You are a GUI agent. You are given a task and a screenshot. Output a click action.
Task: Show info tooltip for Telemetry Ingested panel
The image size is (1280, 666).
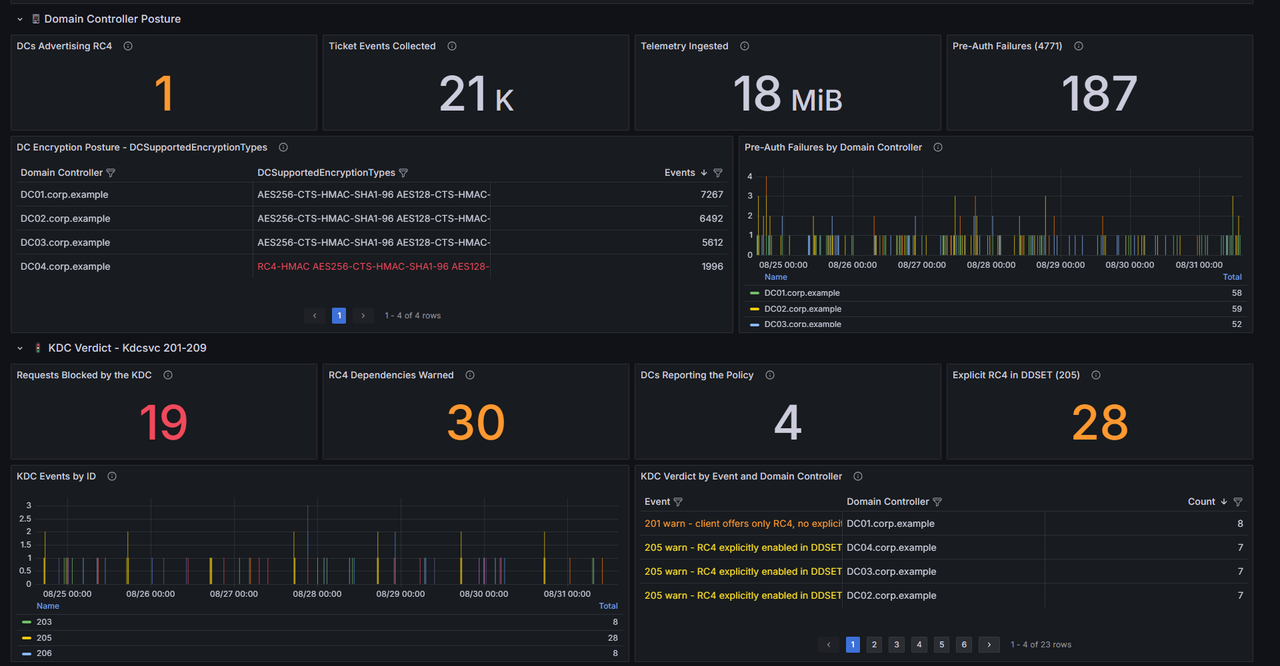point(744,46)
